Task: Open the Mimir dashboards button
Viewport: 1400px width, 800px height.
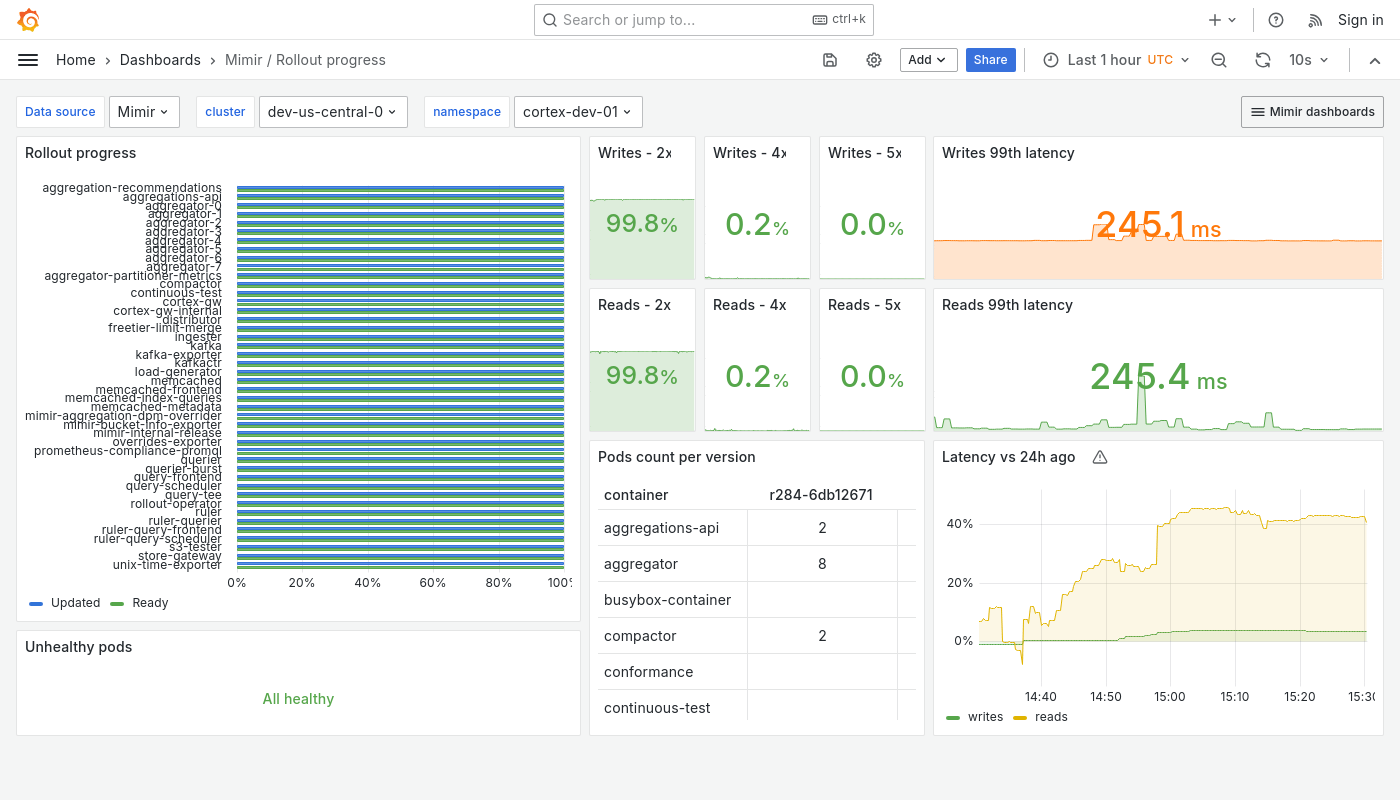Action: pyautogui.click(x=1311, y=111)
